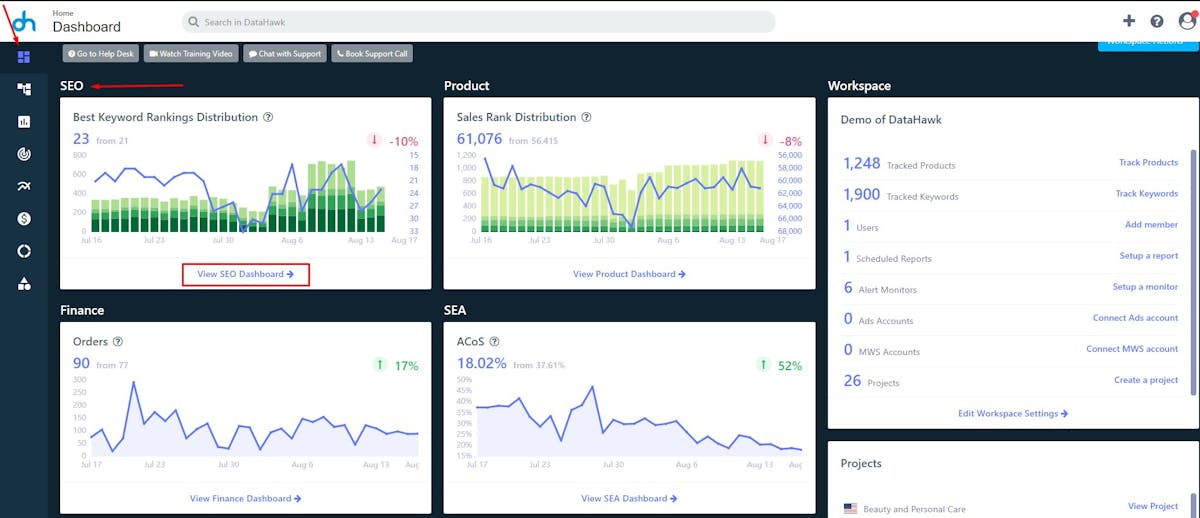Focus the Search in DataHawk field
1200x518 pixels.
(478, 21)
